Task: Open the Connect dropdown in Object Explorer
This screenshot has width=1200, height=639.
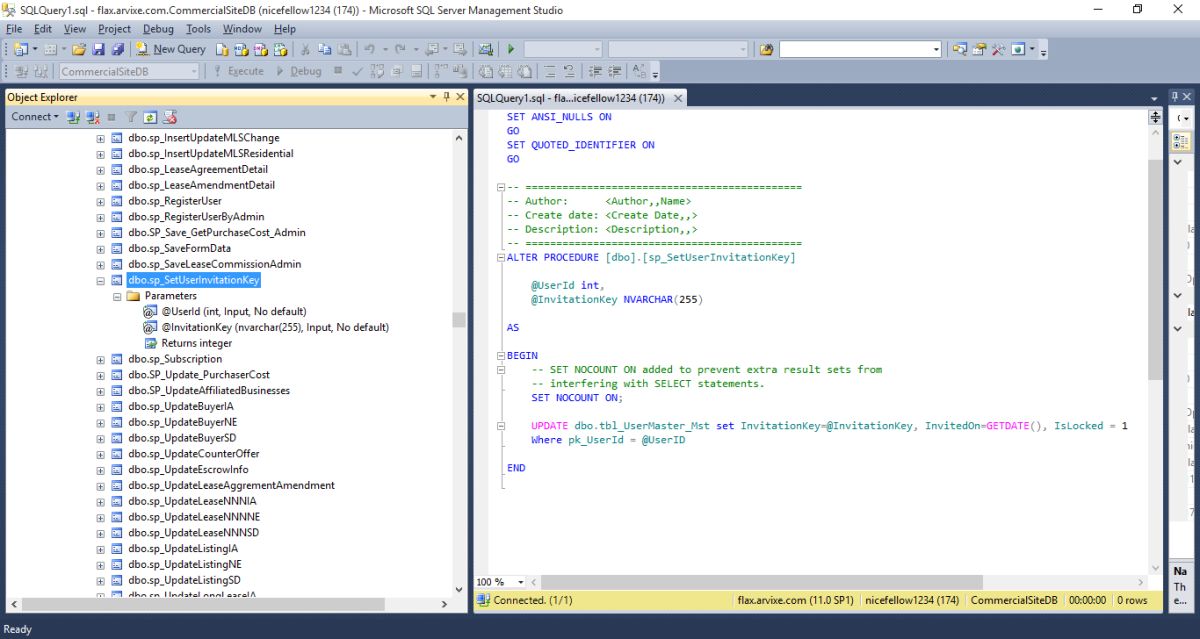Action: point(34,117)
